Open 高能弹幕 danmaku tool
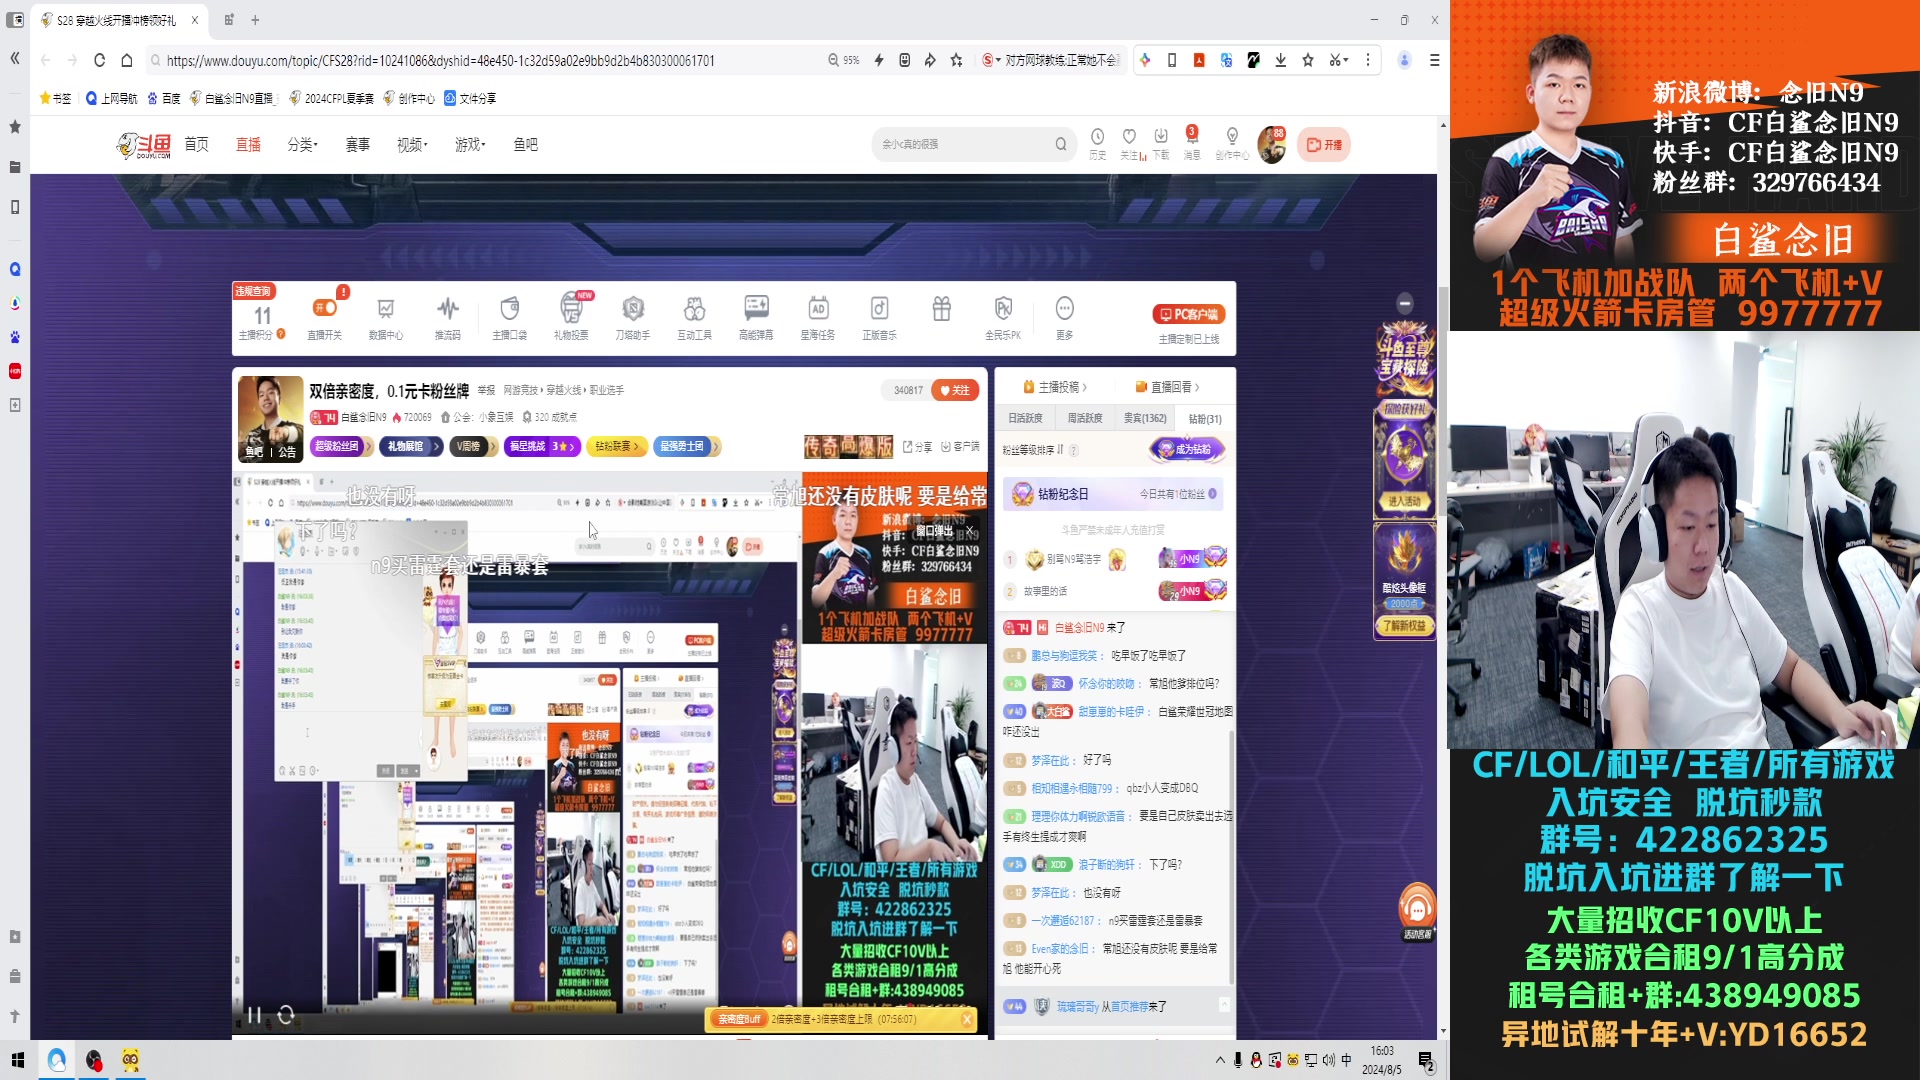1920x1080 pixels. (756, 310)
